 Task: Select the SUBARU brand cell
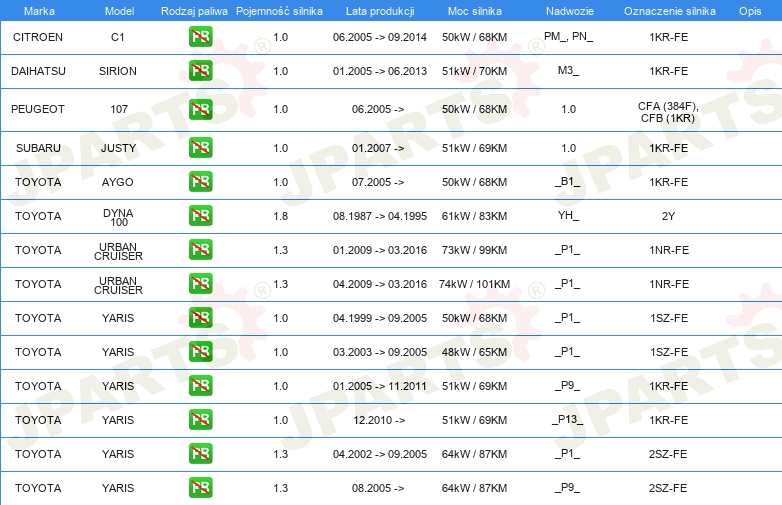click(38, 148)
